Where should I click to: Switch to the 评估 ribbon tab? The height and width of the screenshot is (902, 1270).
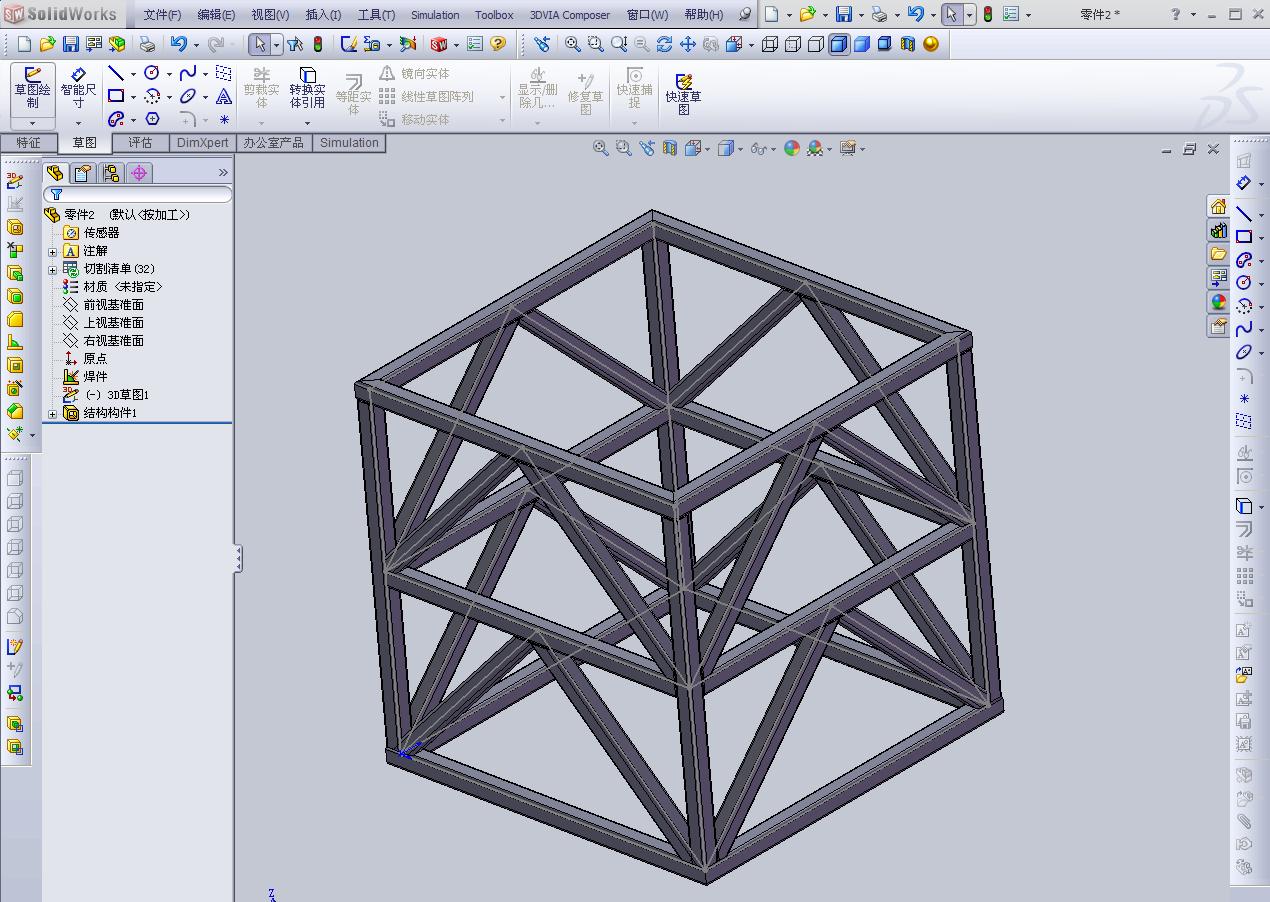point(140,143)
